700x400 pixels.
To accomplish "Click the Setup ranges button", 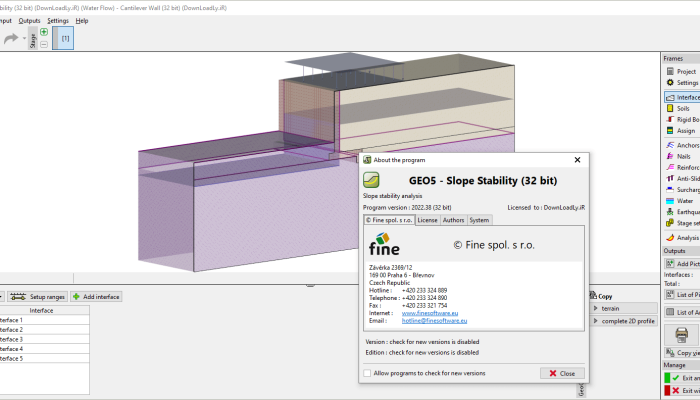I will point(38,296).
